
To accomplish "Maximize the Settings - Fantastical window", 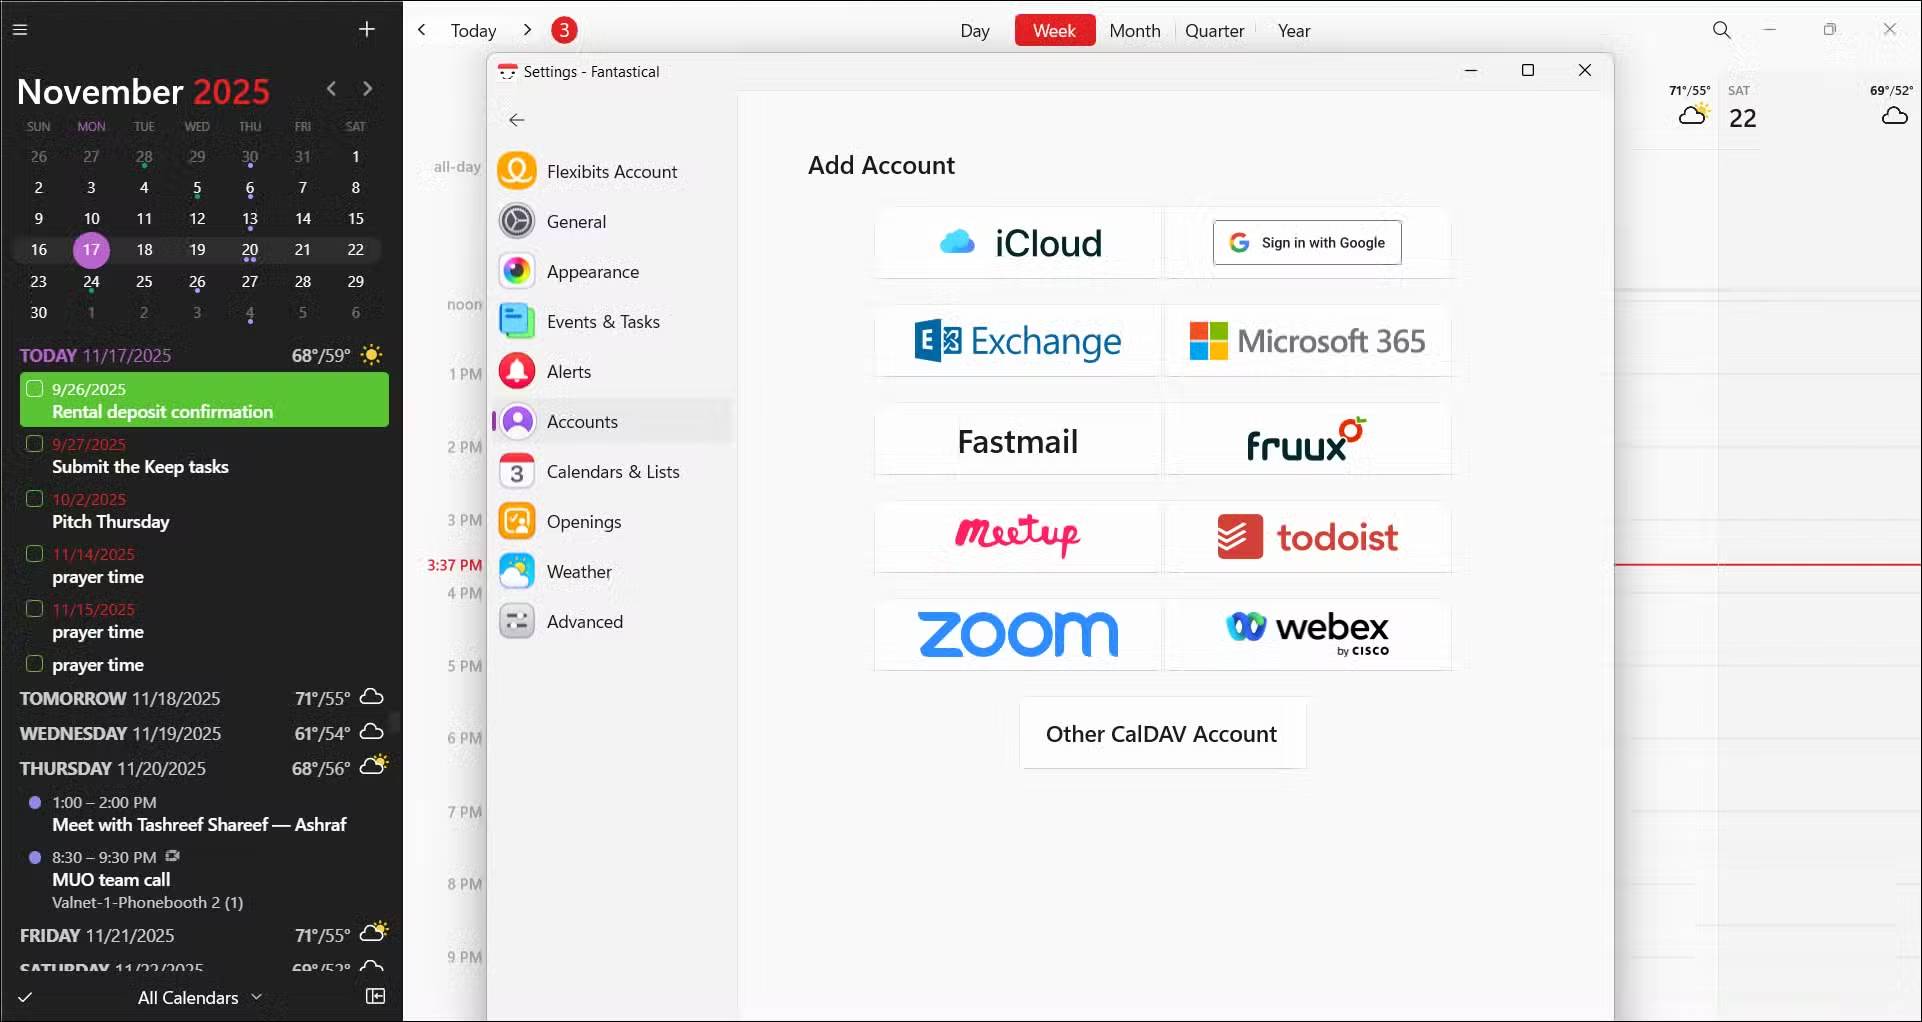I will pos(1528,70).
